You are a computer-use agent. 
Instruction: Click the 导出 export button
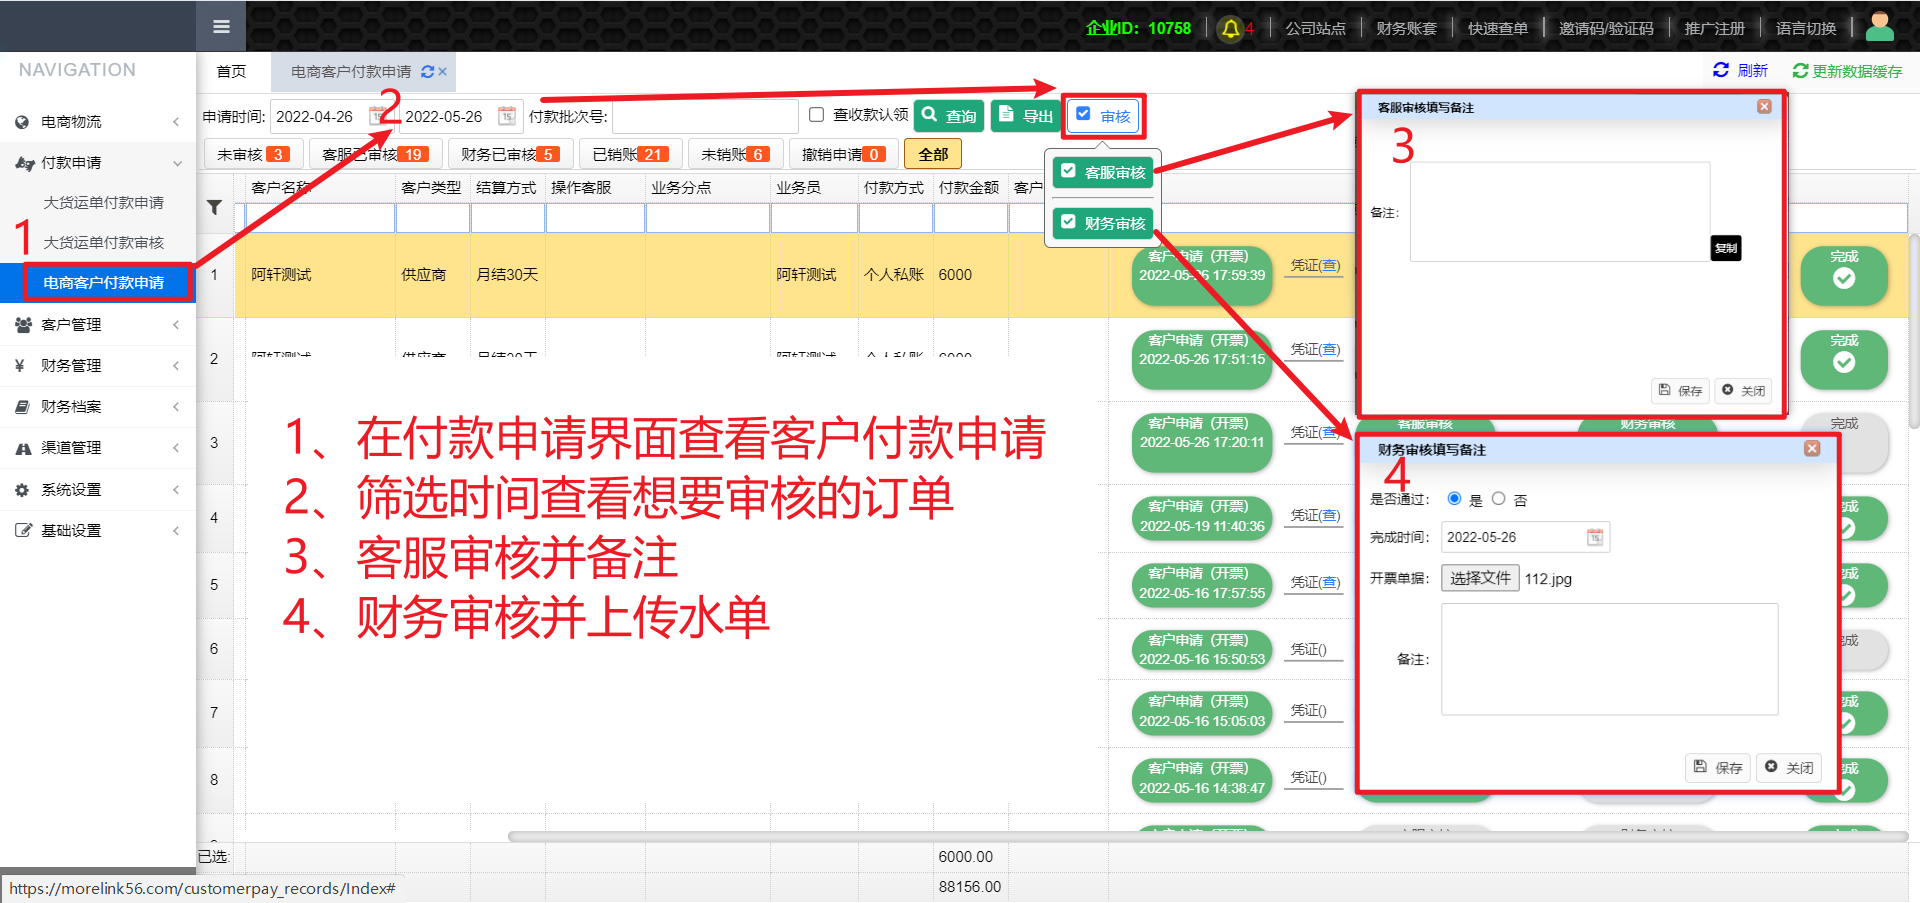coord(1026,116)
